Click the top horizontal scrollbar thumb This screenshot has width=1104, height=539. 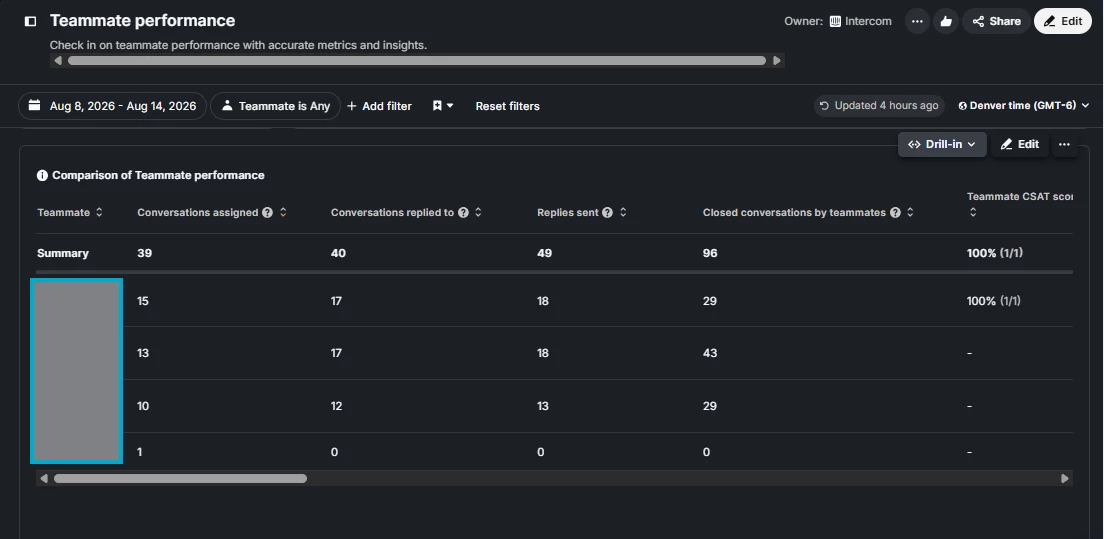pos(417,61)
